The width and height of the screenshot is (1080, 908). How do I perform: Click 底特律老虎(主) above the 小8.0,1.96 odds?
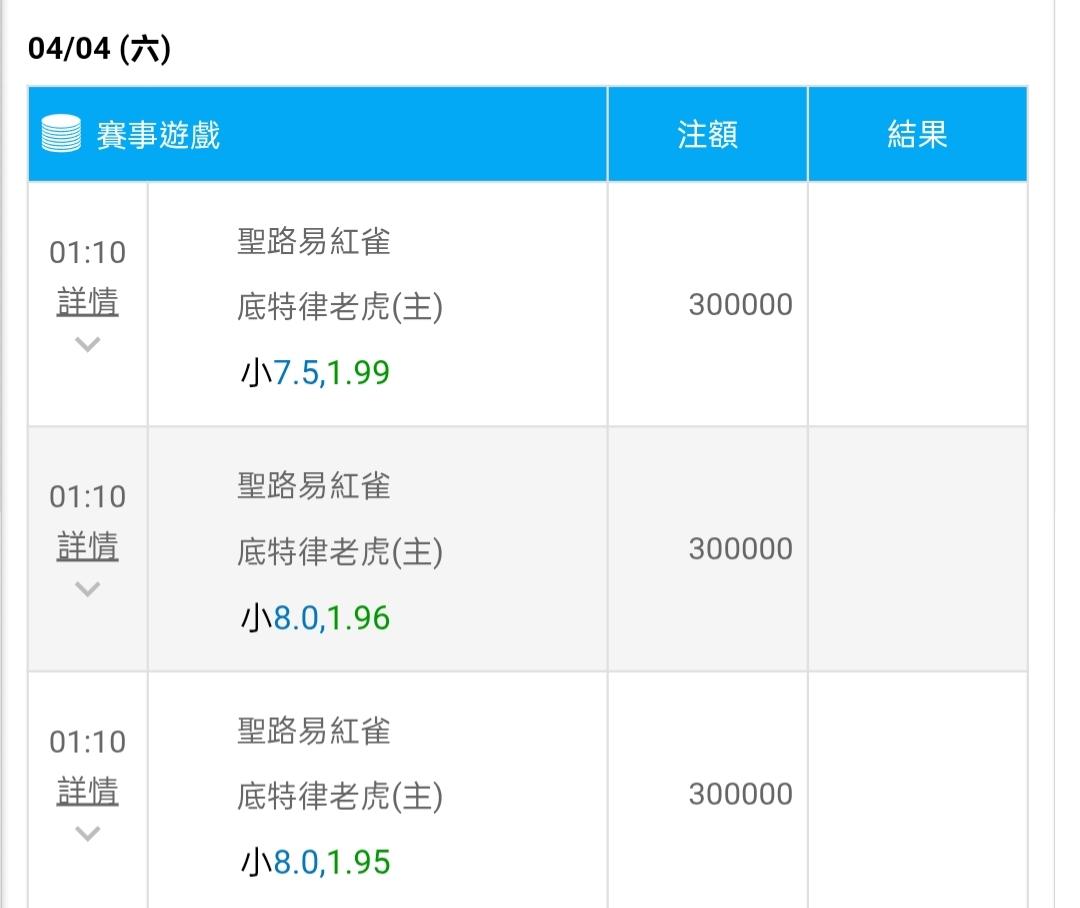pyautogui.click(x=339, y=551)
